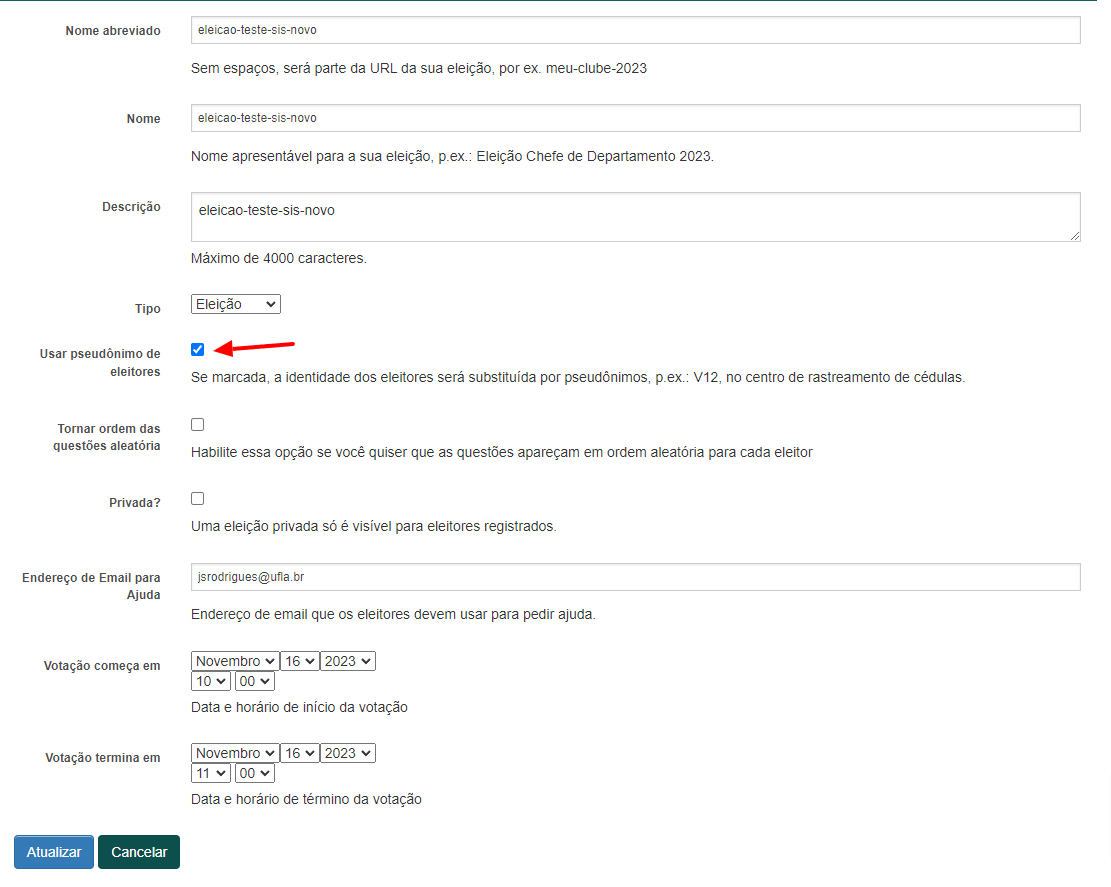Image resolution: width=1111 pixels, height=887 pixels.
Task: Open the Tipo dropdown
Action: point(235,304)
